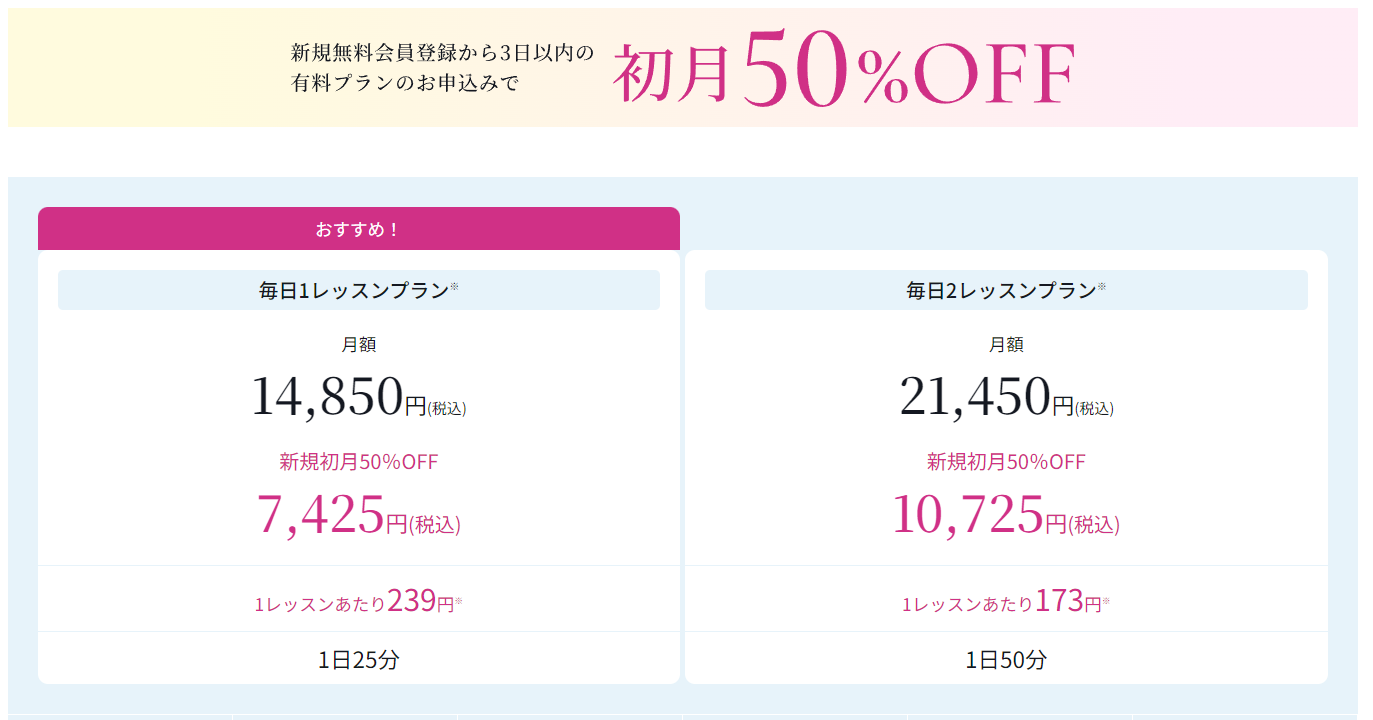The width and height of the screenshot is (1373, 720).
Task: Click footnote mark after 239円
Action: click(x=459, y=601)
